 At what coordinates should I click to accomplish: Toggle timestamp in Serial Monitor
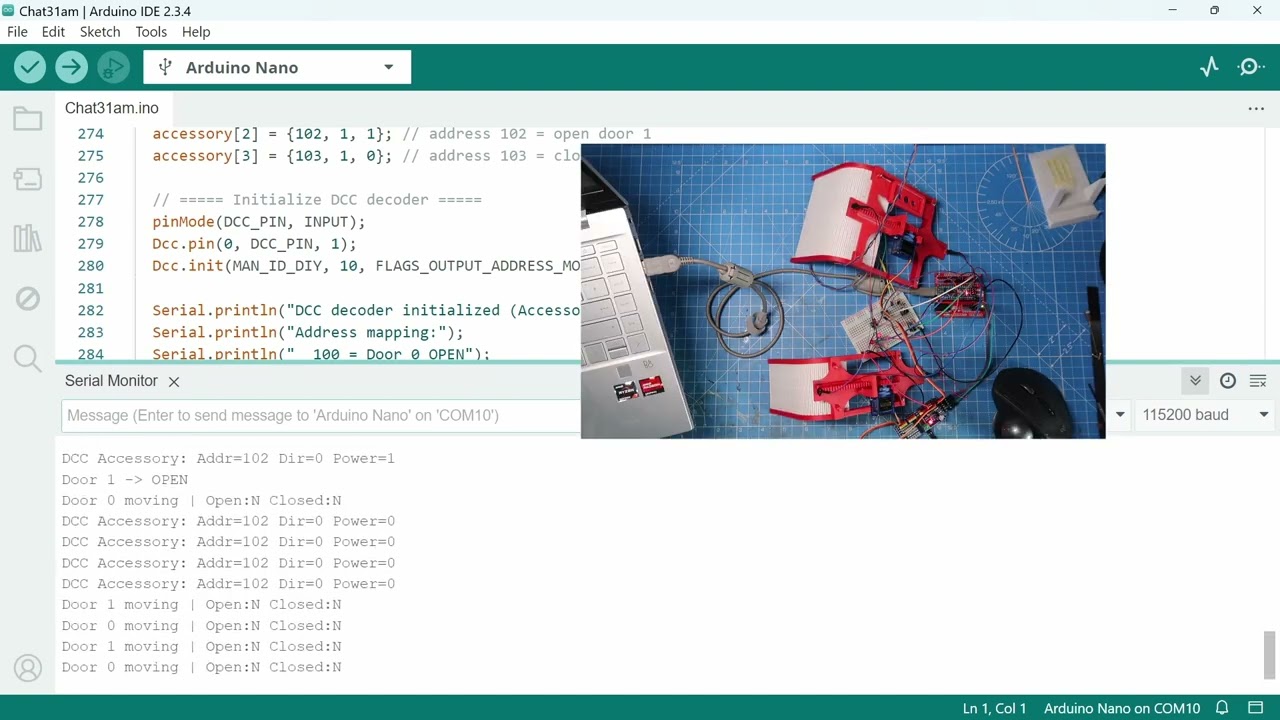tap(1228, 381)
